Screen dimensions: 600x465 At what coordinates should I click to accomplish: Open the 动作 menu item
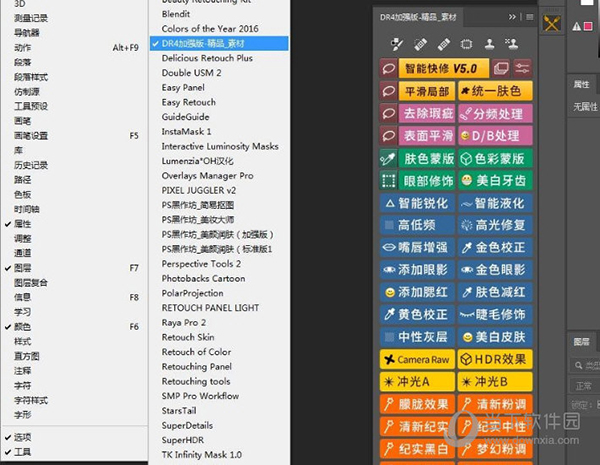point(75,47)
